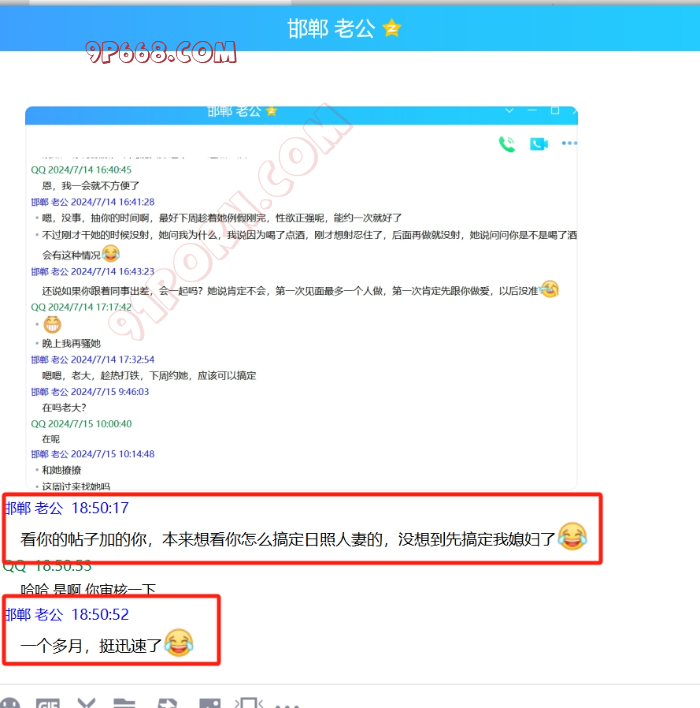Click the chat title 邯郸 老公
The image size is (700, 708).
coord(331,29)
